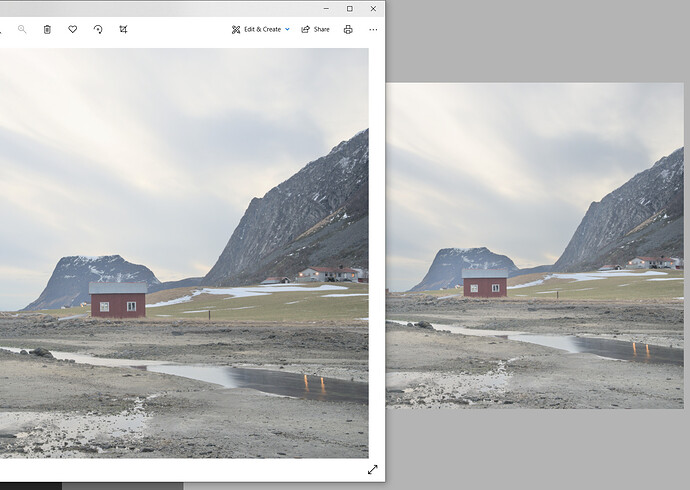
Task: Rotate the photo using the rotate icon
Action: (x=98, y=30)
